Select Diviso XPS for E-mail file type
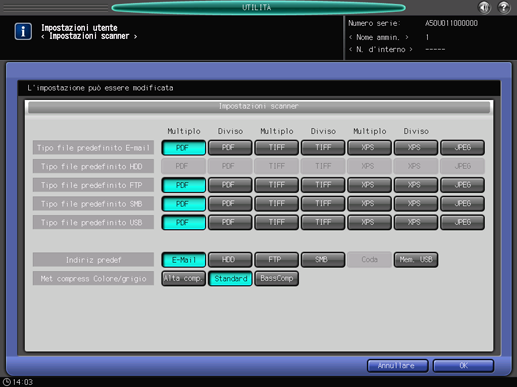 tap(416, 148)
